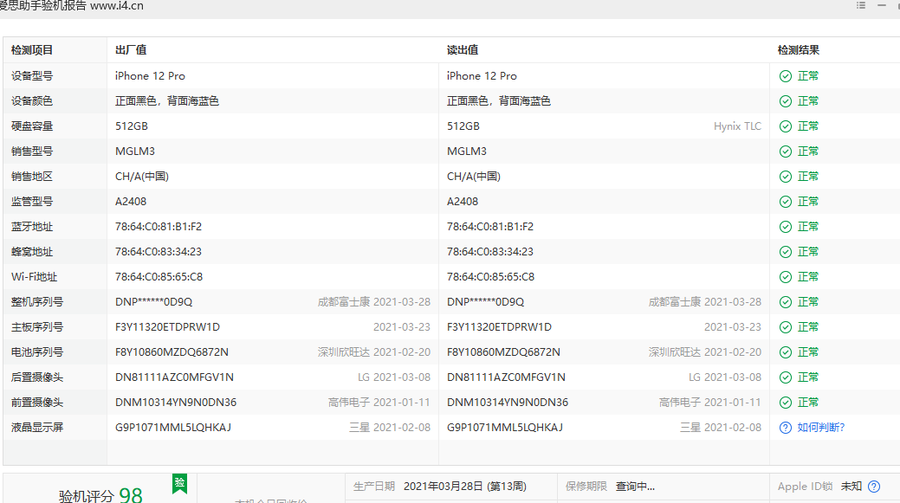900x503 pixels.
Task: Click the green check icon in 蓝牙地址 row
Action: [785, 227]
